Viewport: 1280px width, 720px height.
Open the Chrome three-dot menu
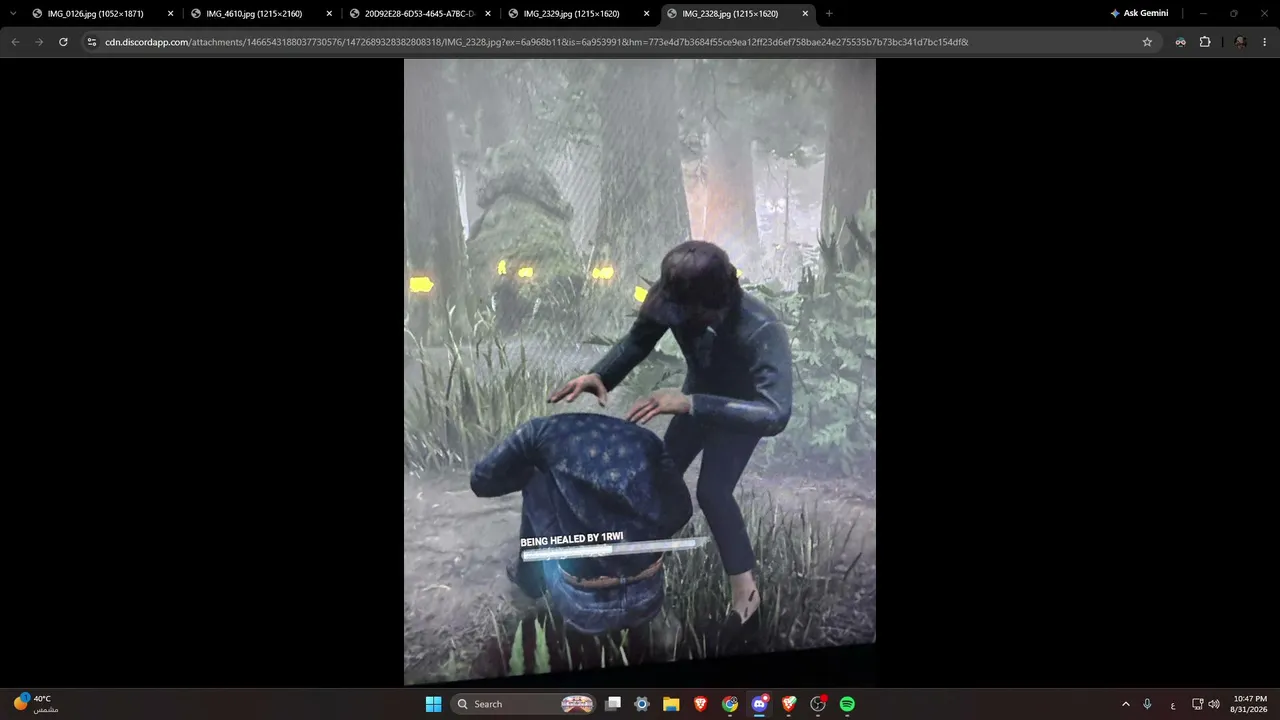(x=1265, y=42)
